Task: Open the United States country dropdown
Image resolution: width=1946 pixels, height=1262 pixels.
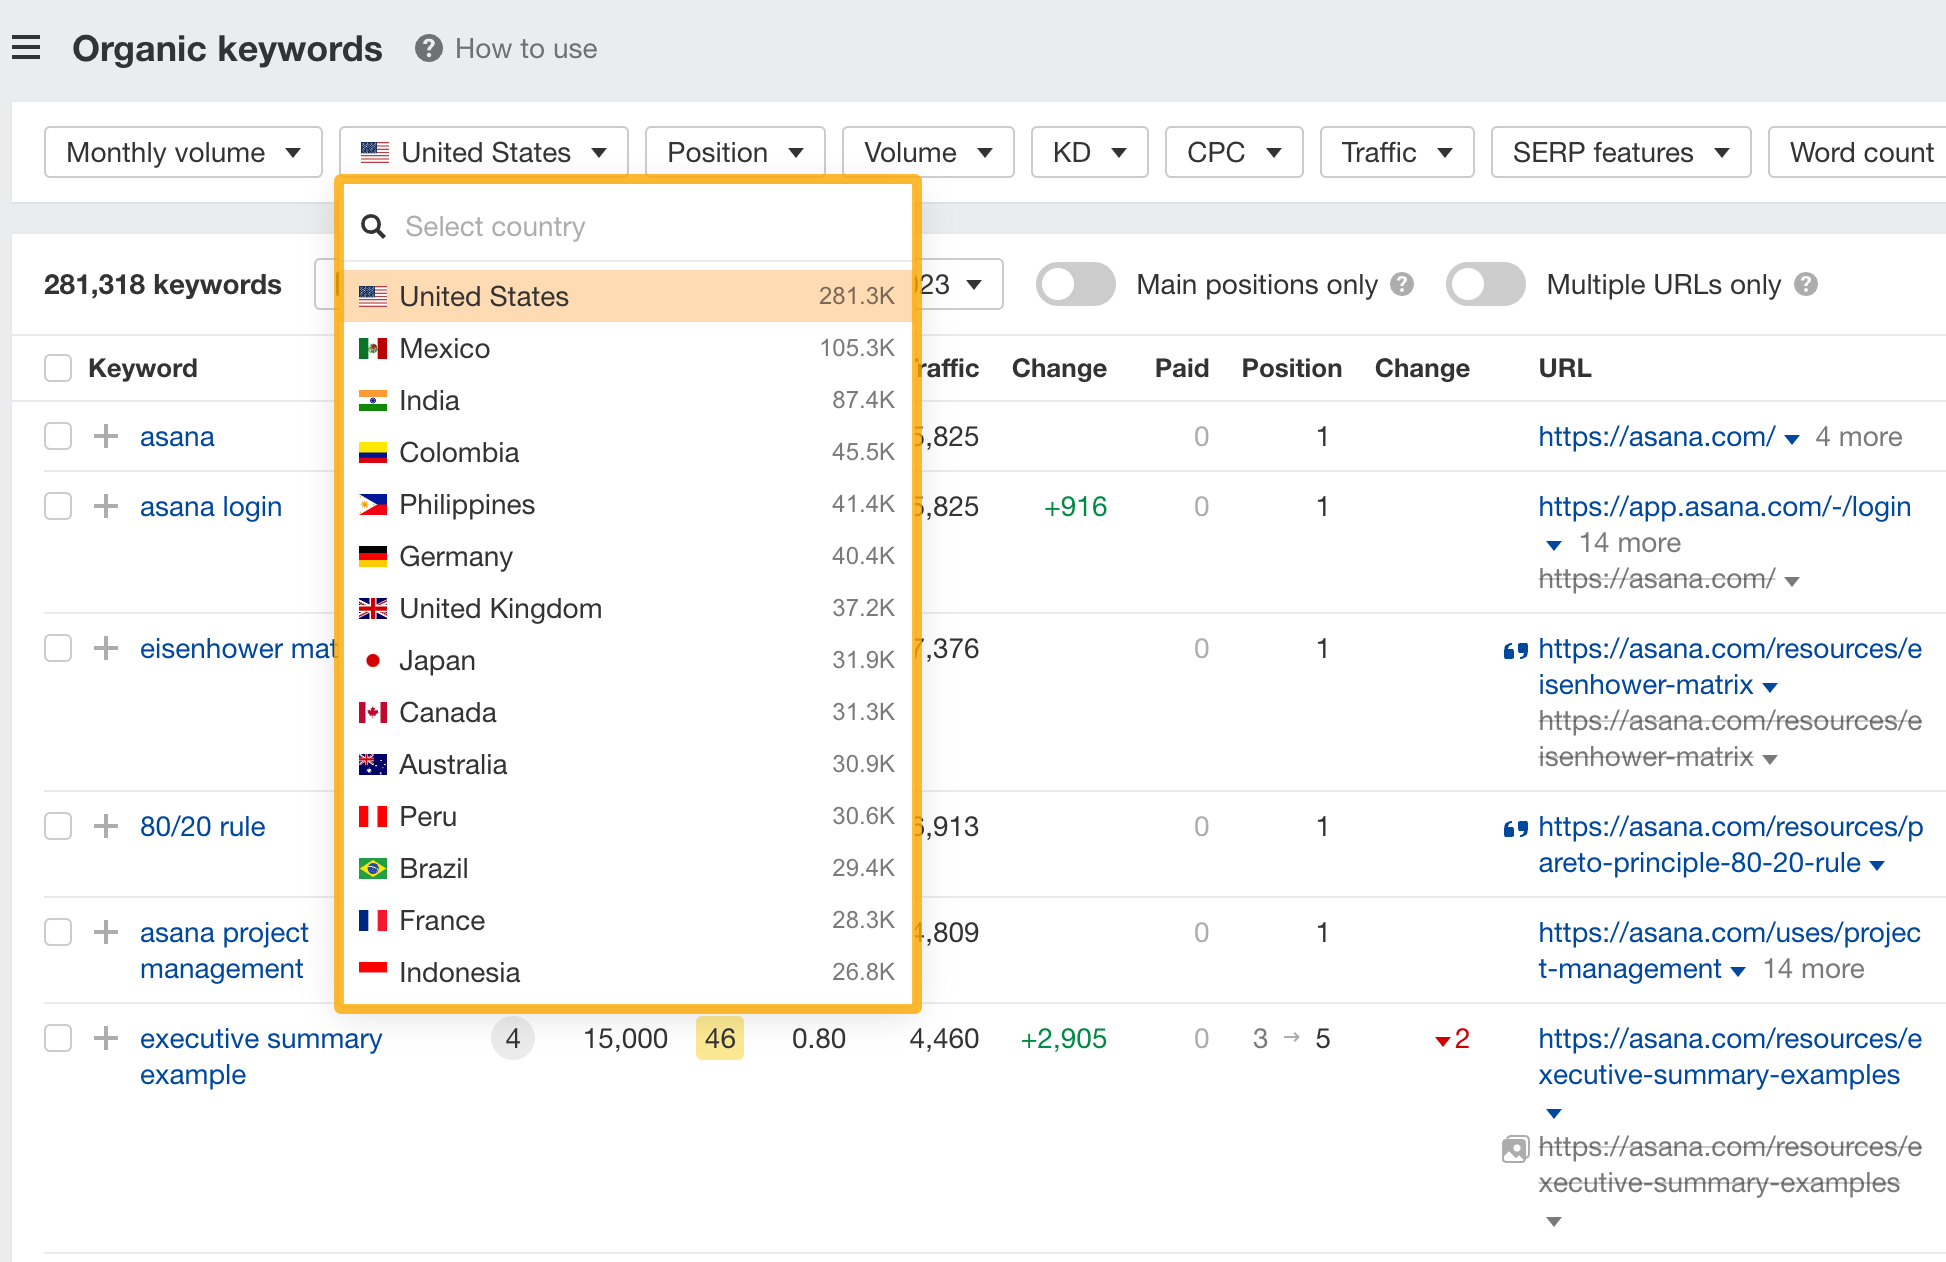Action: coord(484,152)
